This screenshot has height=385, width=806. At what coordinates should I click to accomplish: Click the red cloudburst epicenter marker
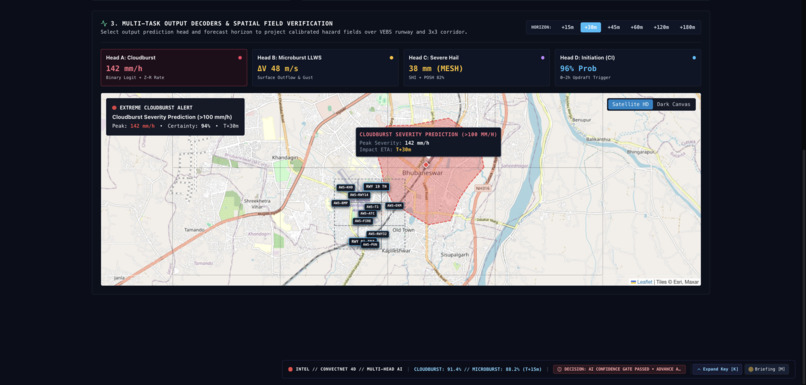[426, 164]
